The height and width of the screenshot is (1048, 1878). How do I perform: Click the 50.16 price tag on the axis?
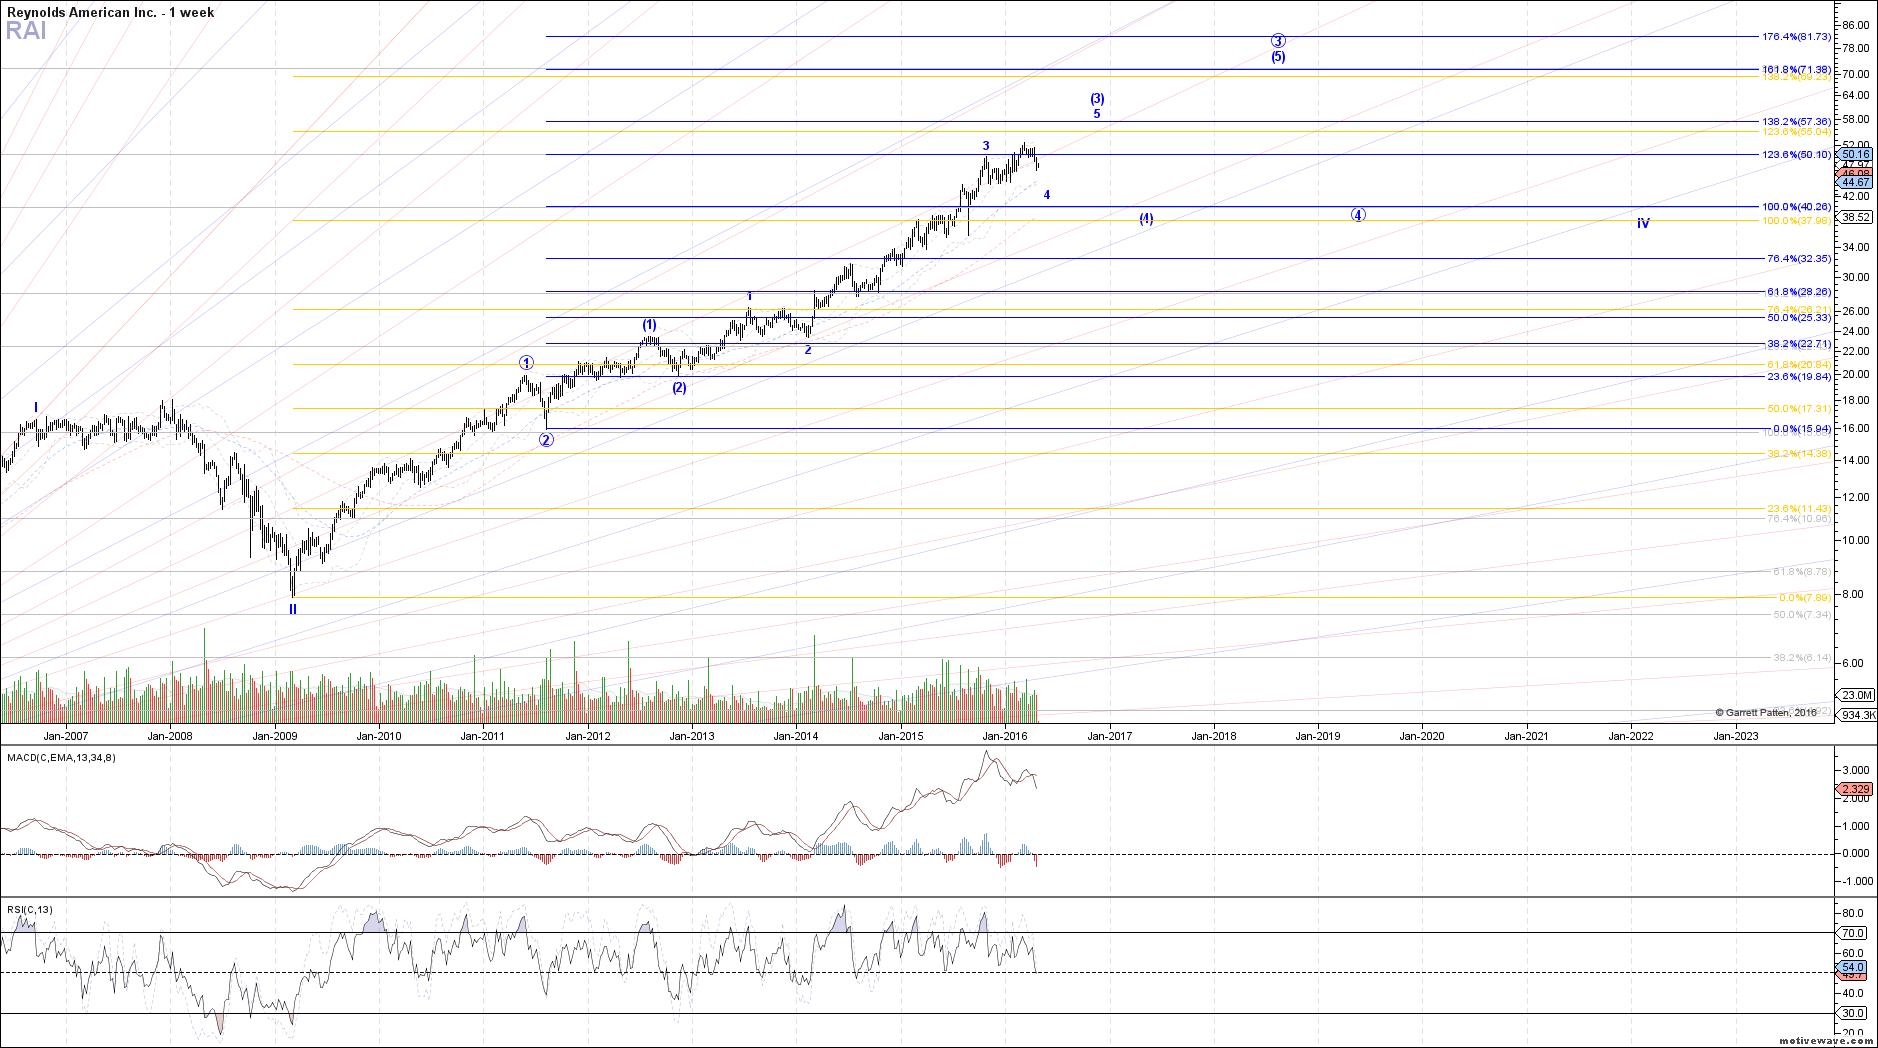tap(1855, 155)
